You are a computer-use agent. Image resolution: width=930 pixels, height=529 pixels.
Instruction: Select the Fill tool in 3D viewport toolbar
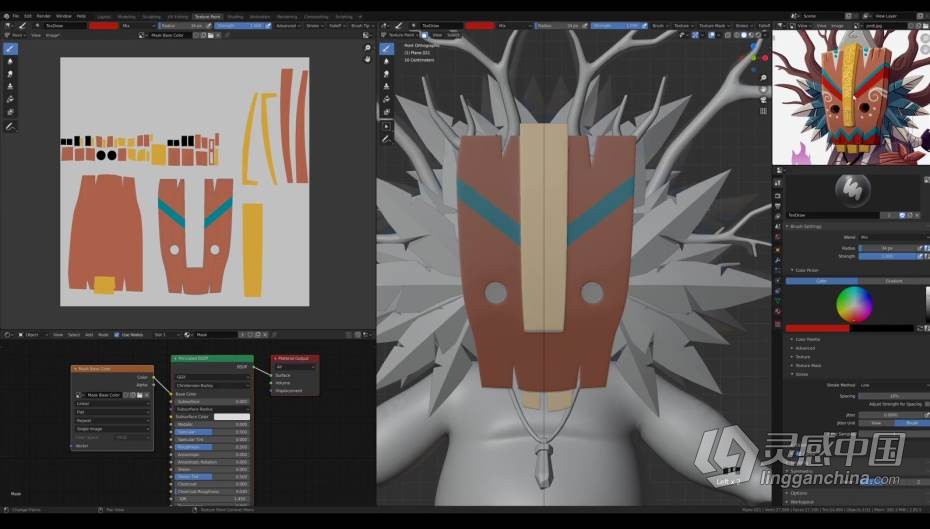387,99
